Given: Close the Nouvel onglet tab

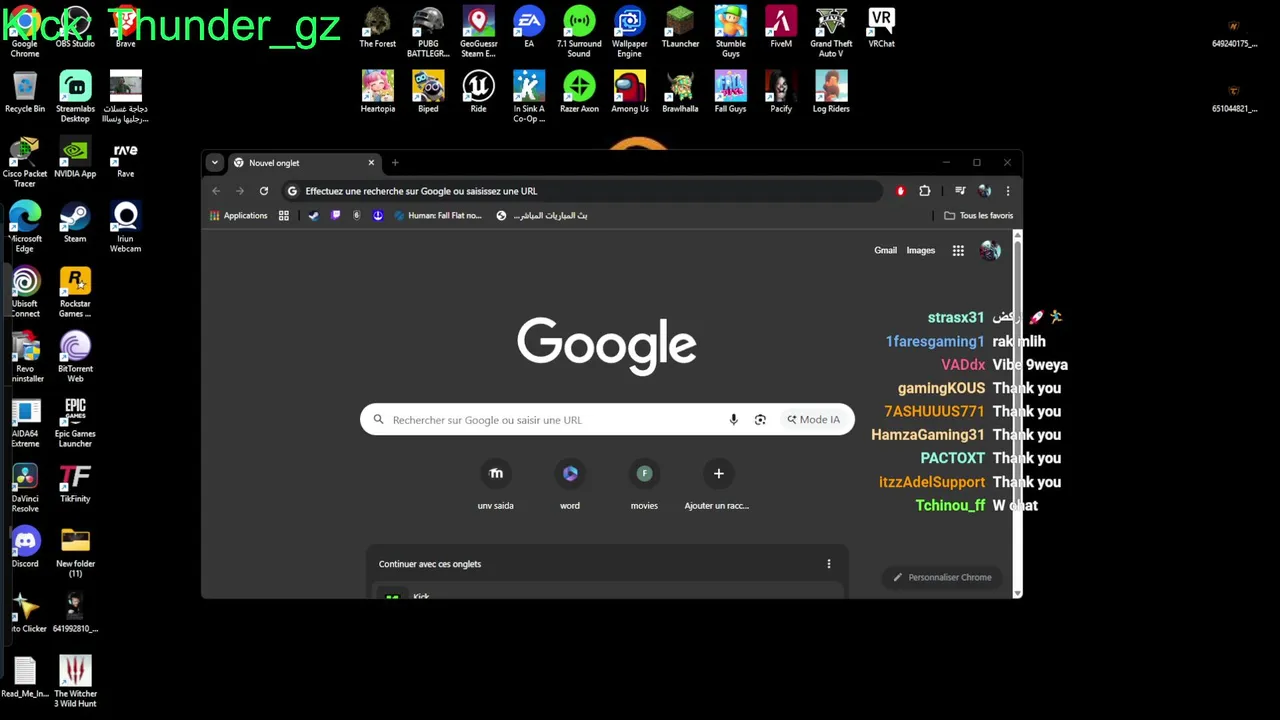Looking at the screenshot, I should point(371,163).
